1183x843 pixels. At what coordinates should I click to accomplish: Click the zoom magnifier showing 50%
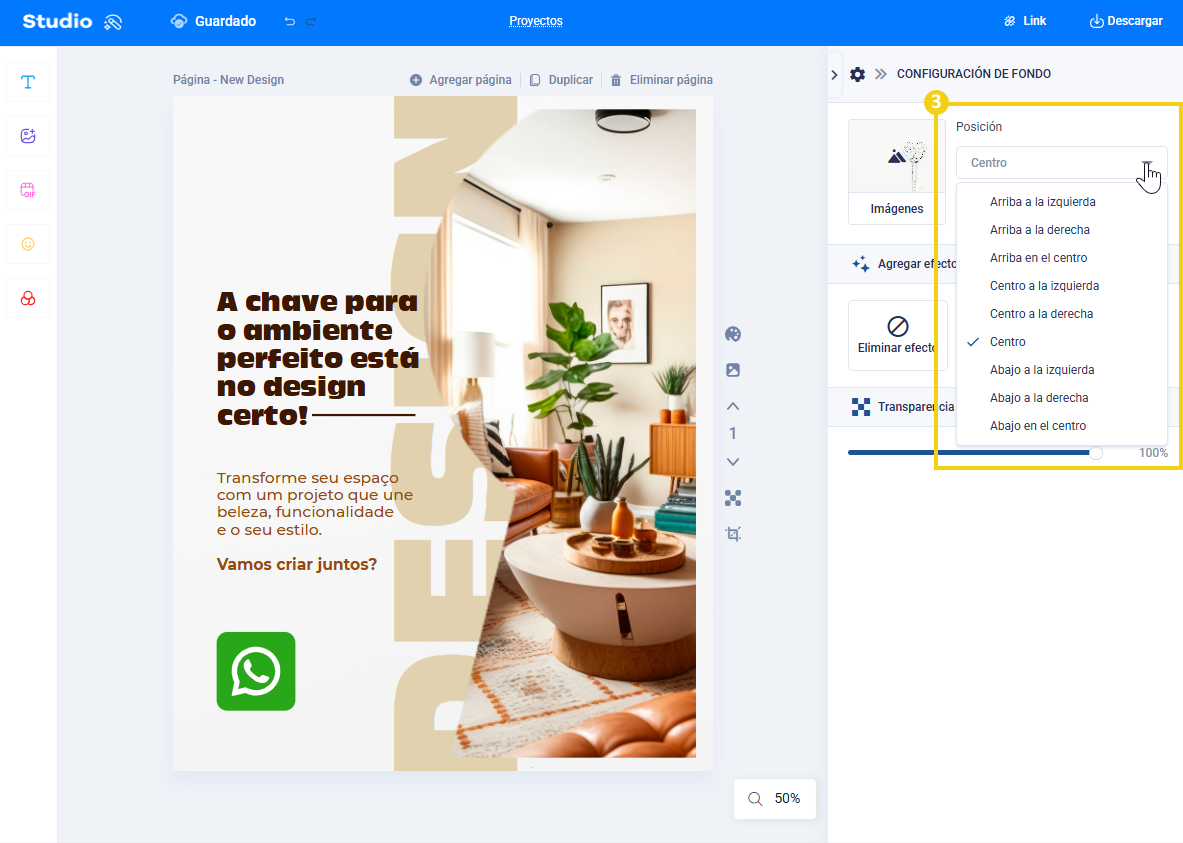point(774,798)
